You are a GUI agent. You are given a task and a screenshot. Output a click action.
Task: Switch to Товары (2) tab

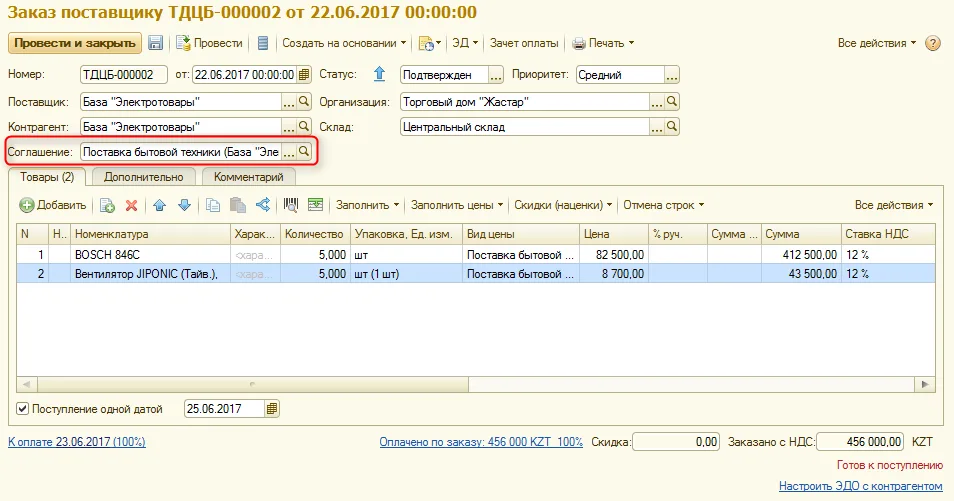click(47, 177)
